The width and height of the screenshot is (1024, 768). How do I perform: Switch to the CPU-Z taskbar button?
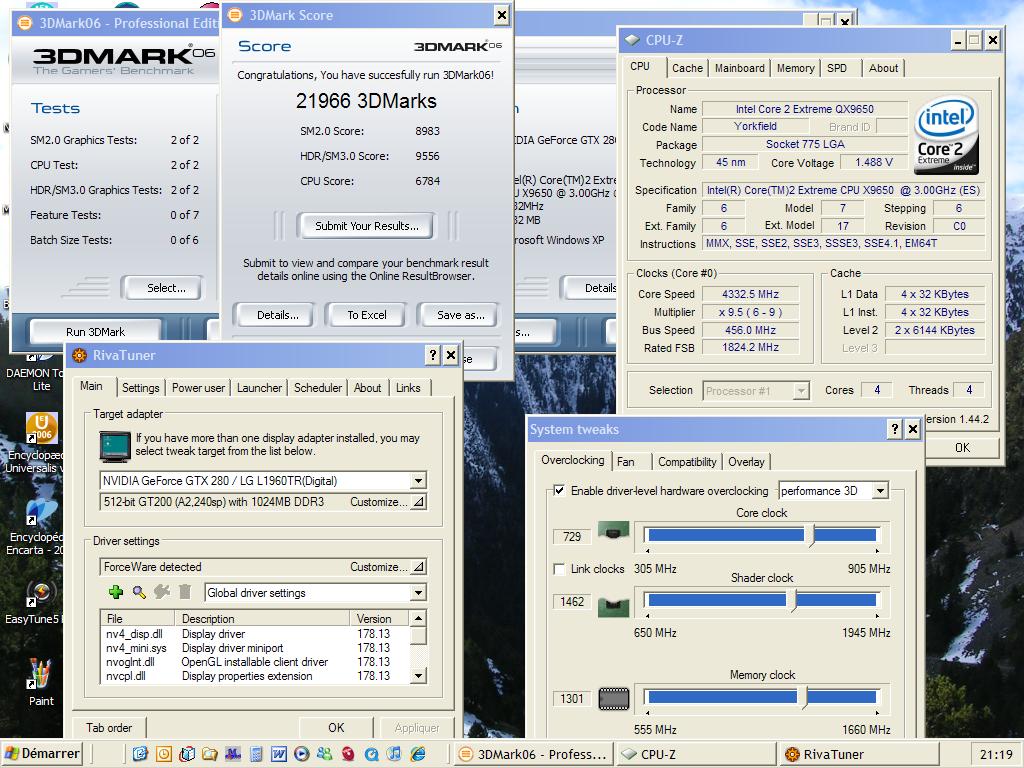[x=697, y=754]
